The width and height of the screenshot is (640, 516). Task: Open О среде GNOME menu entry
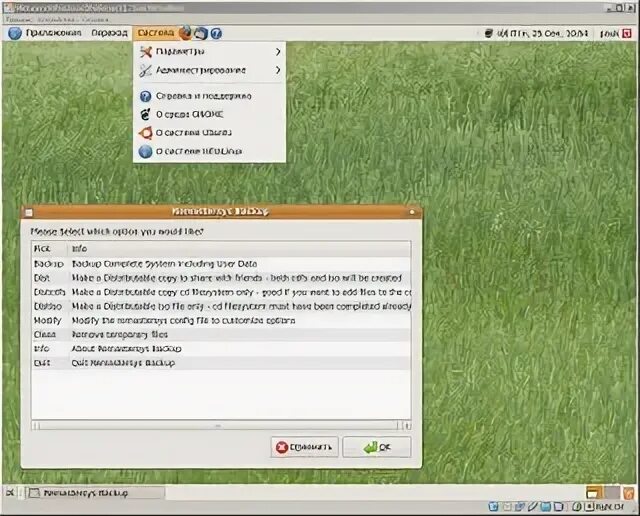coord(209,115)
